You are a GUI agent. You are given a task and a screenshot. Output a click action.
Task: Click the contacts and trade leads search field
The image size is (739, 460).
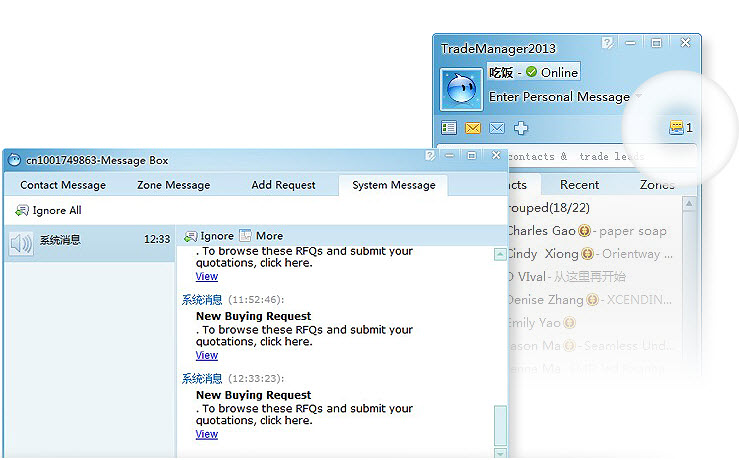pyautogui.click(x=600, y=157)
